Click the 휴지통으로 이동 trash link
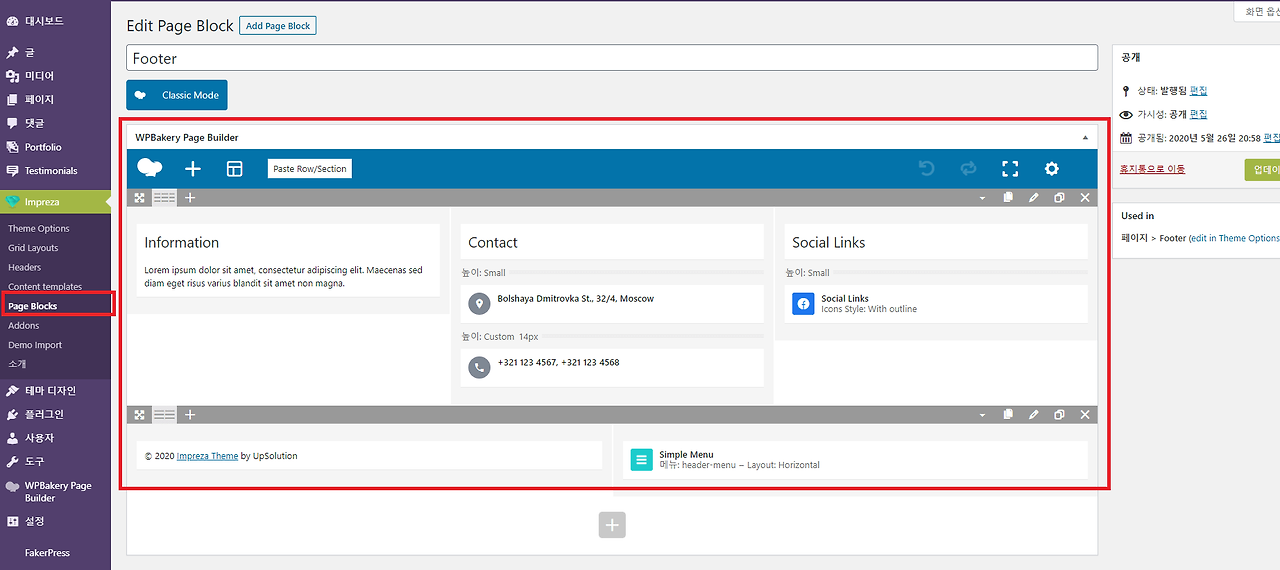1280x570 pixels. point(1152,169)
